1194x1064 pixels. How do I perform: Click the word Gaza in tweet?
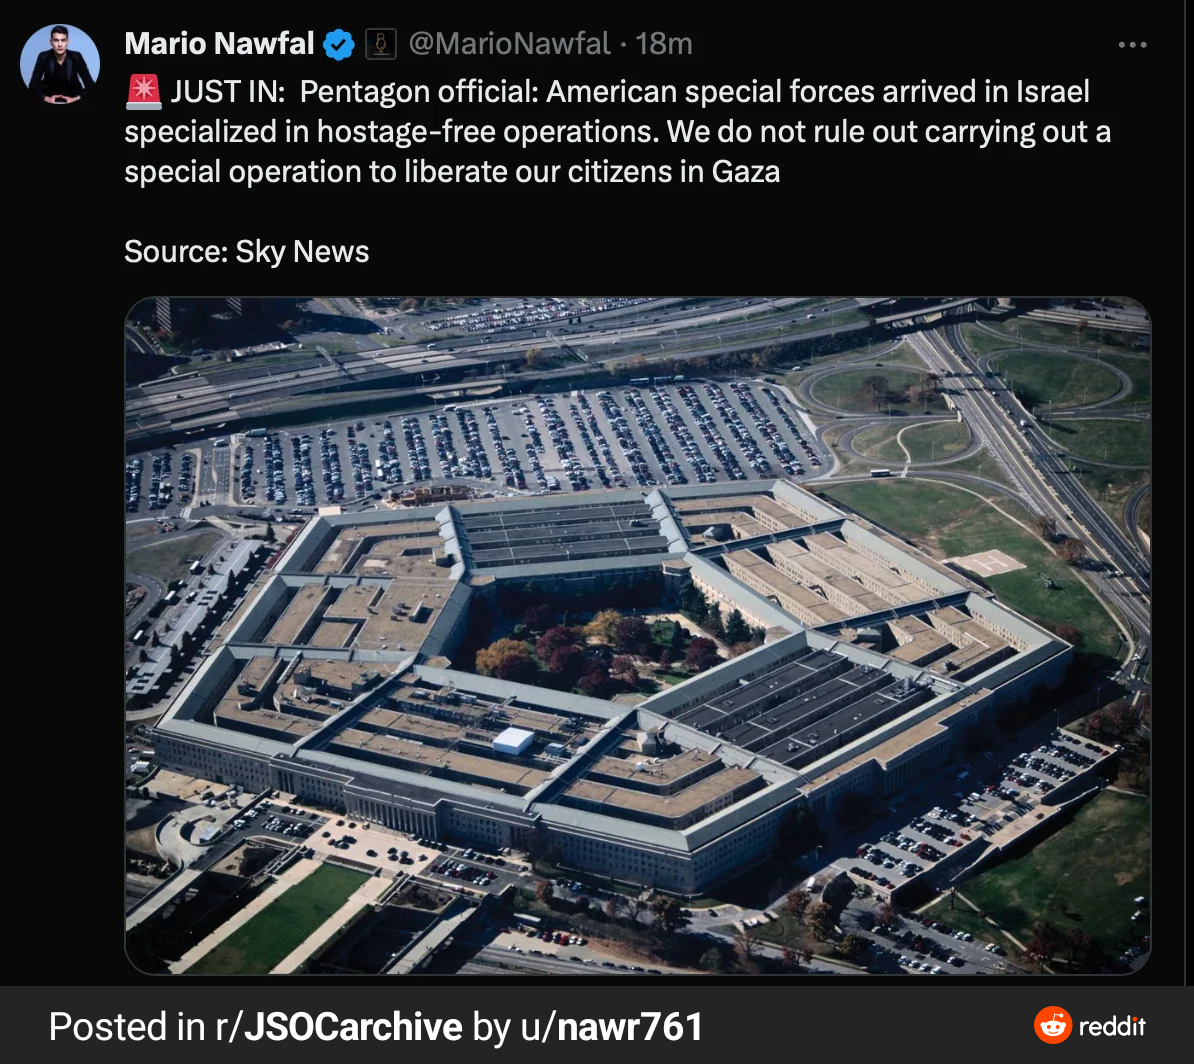(x=745, y=171)
